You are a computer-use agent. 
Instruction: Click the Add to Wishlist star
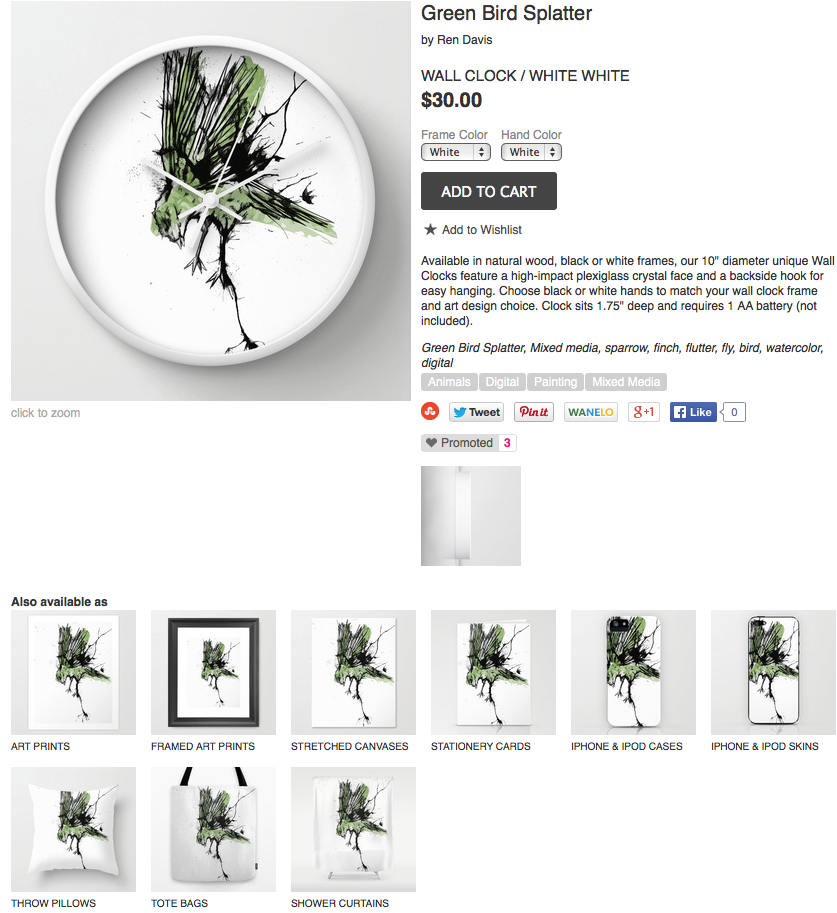430,229
